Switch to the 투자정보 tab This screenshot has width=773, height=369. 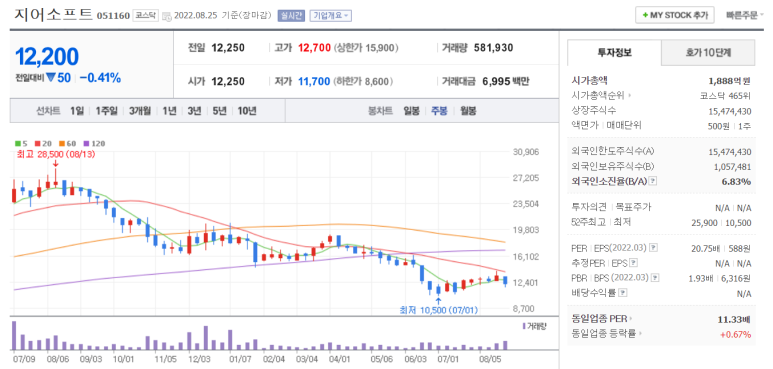pyautogui.click(x=614, y=52)
